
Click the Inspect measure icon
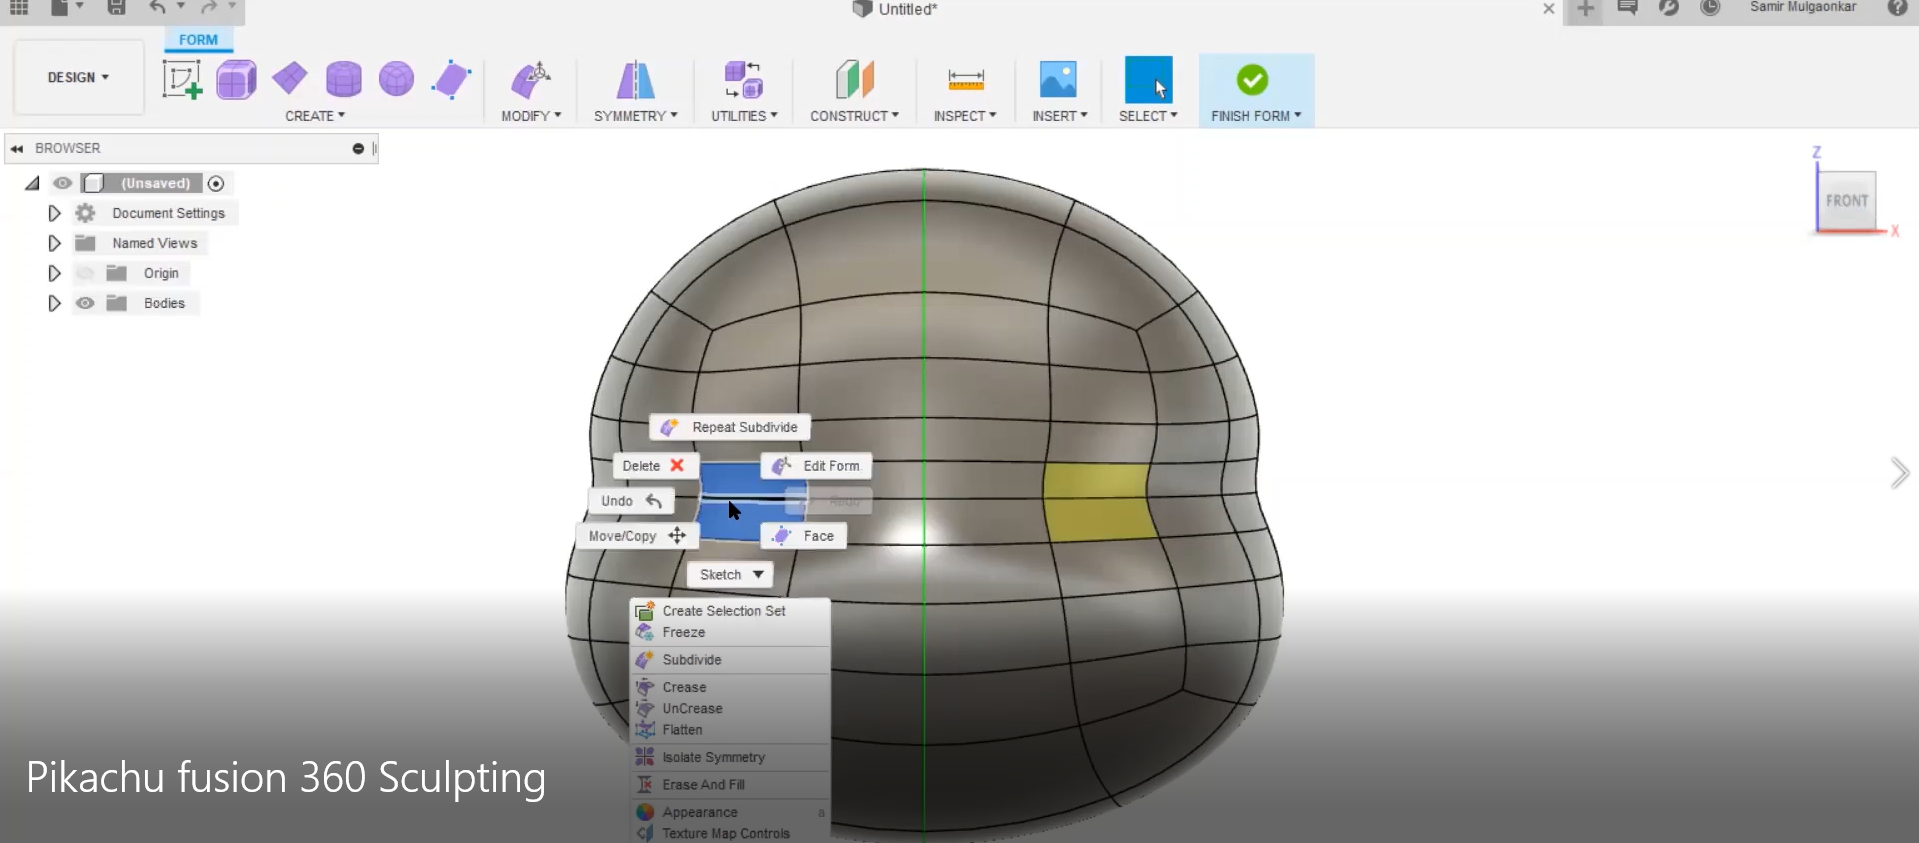click(x=966, y=79)
